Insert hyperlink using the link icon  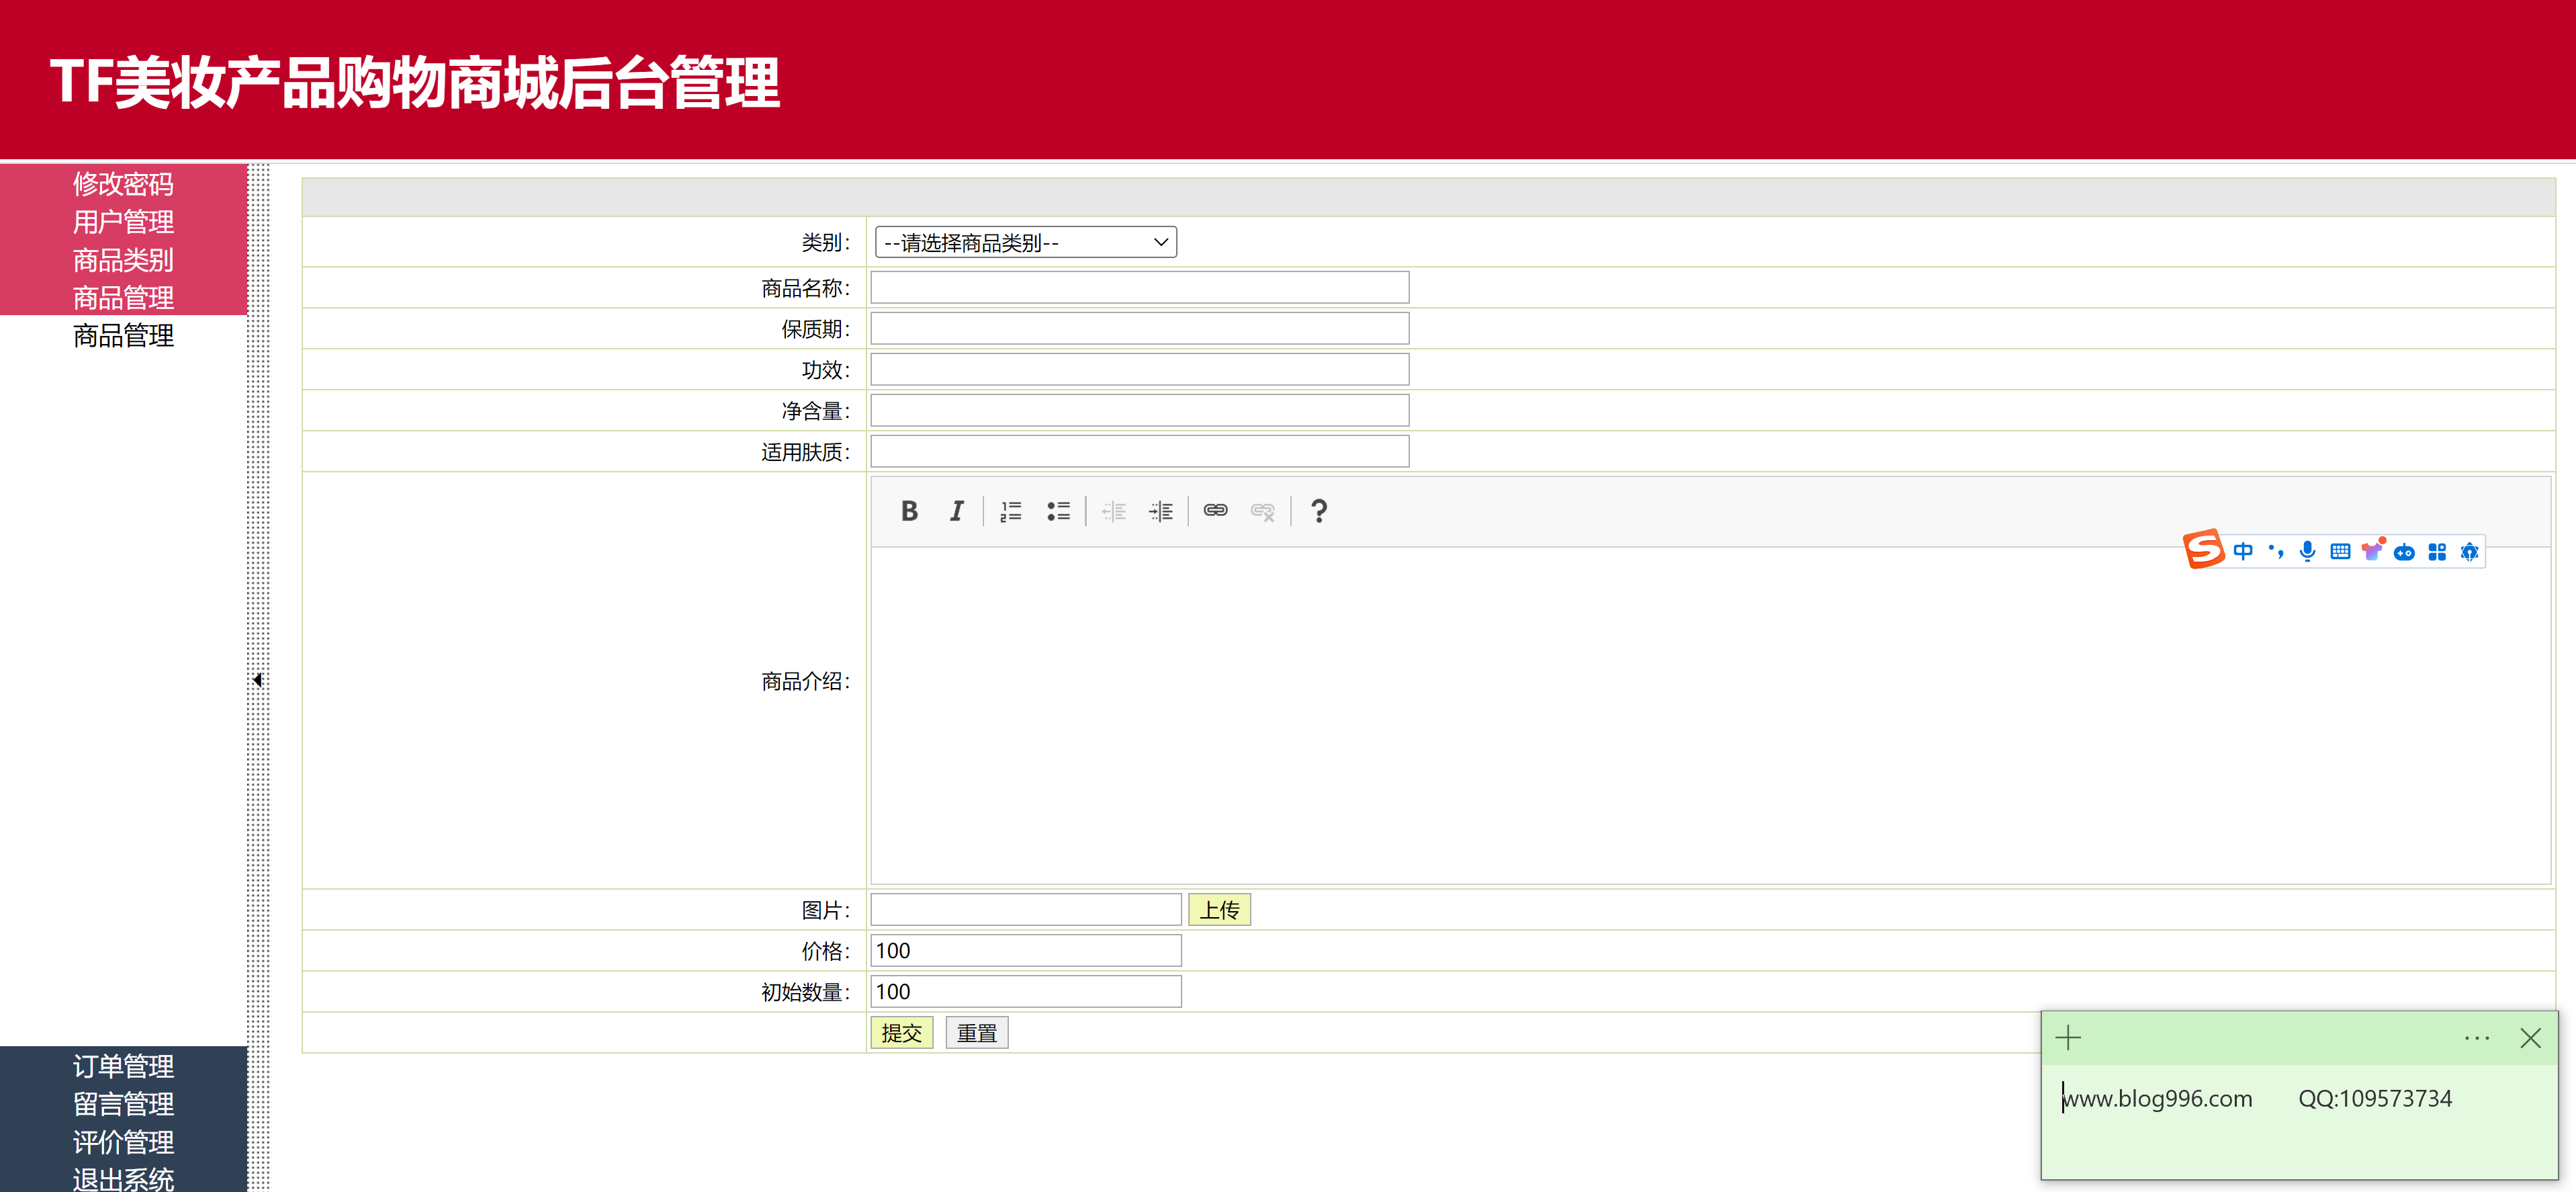coord(1215,511)
